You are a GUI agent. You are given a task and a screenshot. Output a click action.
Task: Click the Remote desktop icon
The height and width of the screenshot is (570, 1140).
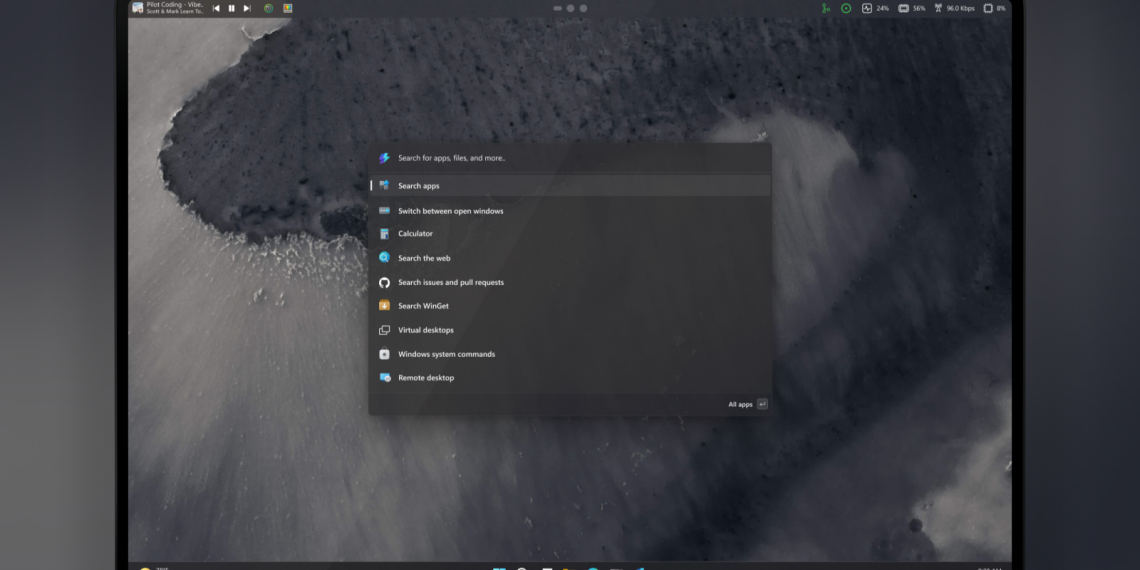(x=385, y=377)
